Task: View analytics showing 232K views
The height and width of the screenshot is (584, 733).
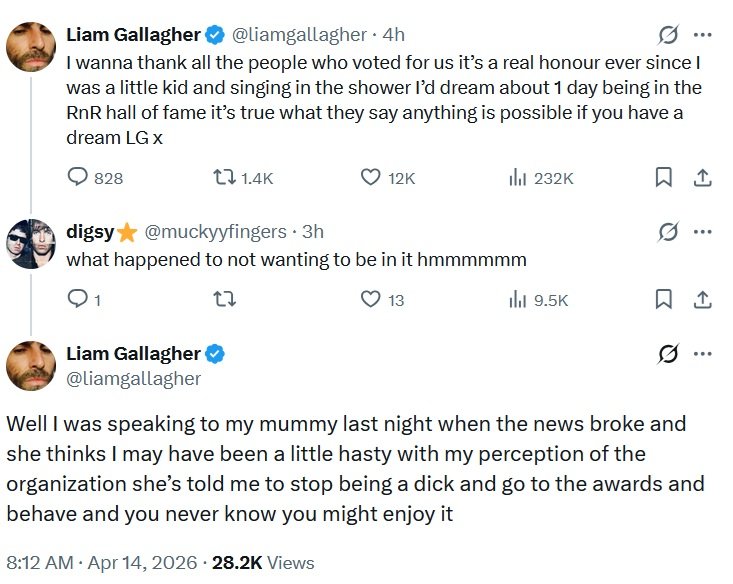Action: (519, 177)
